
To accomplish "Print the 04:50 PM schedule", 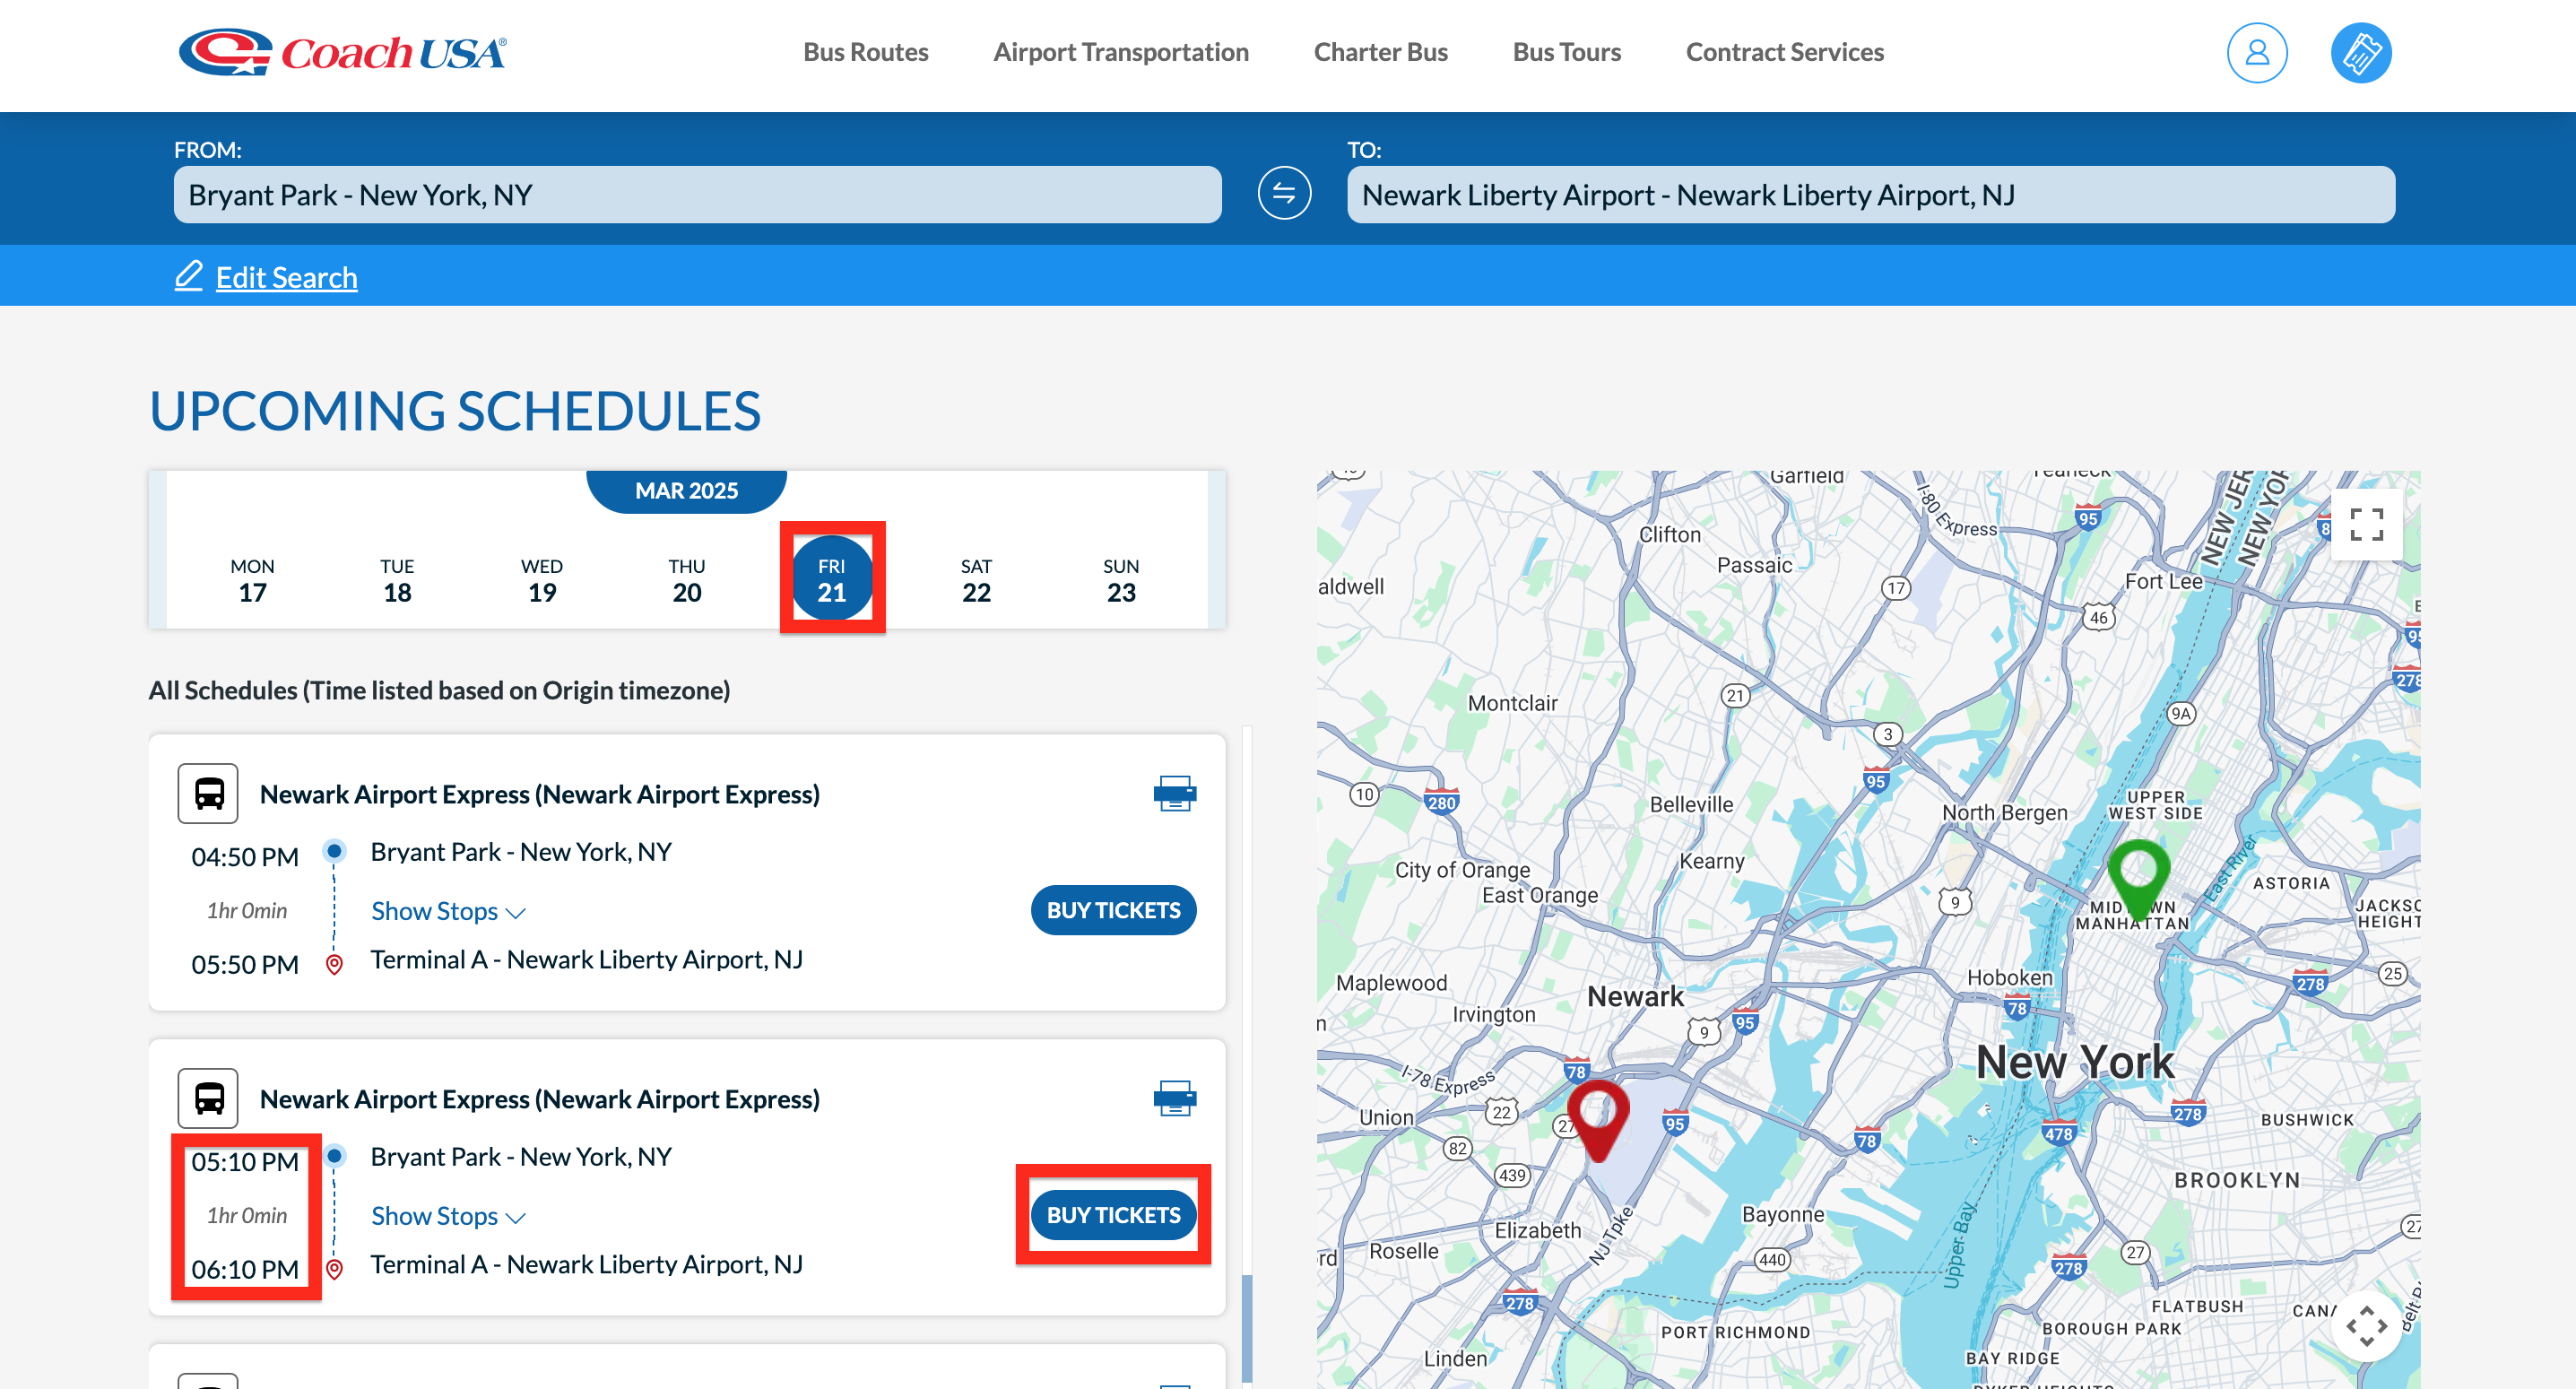I will 1174,793.
